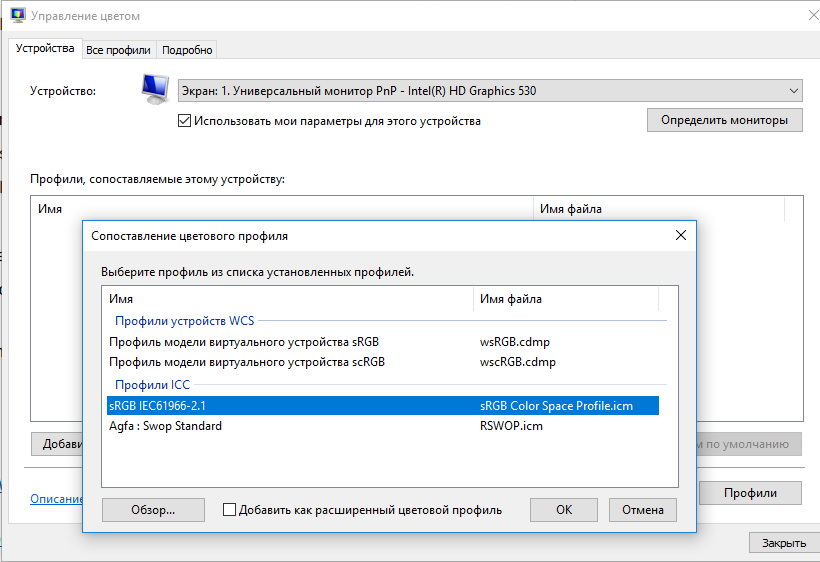Switch to the "Все профили" tab
This screenshot has height=562, width=820.
(x=118, y=50)
